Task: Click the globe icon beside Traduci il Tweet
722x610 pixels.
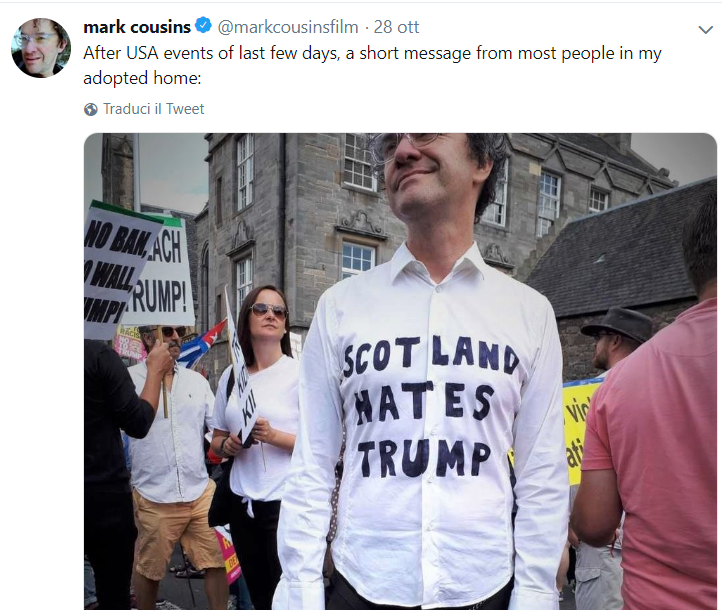Action: point(91,110)
